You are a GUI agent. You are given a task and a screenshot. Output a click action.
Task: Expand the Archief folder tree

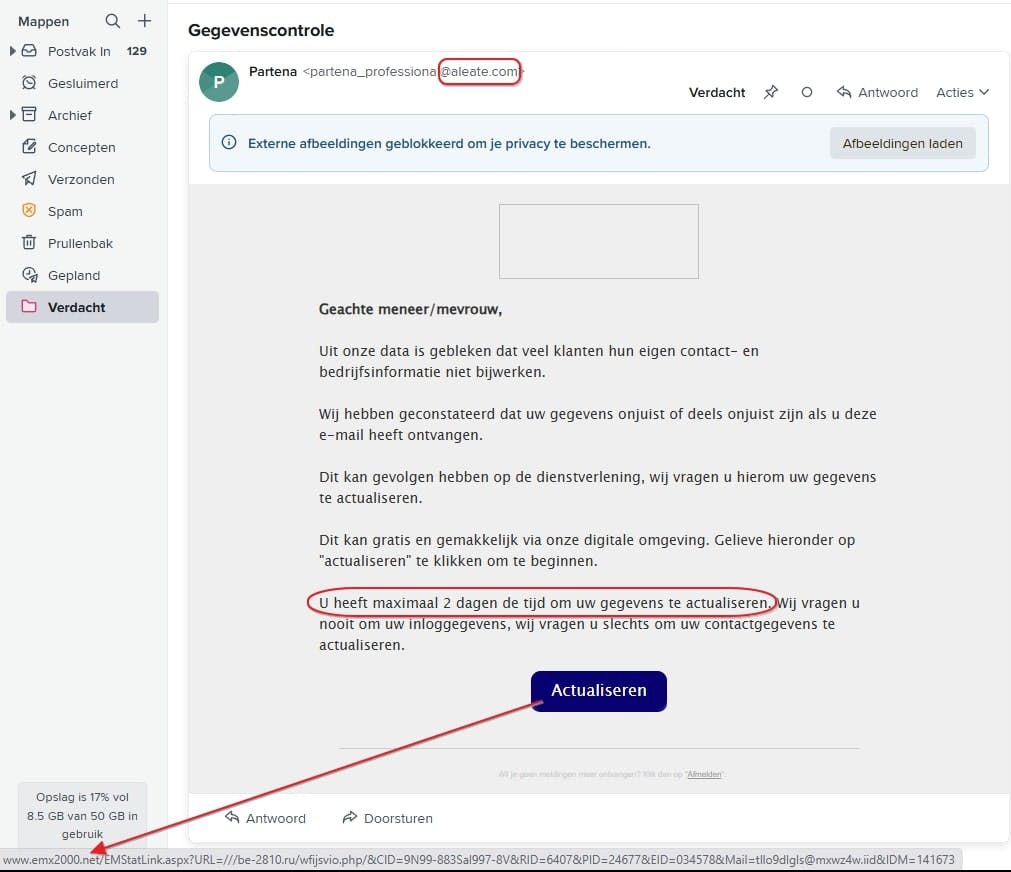pos(11,115)
